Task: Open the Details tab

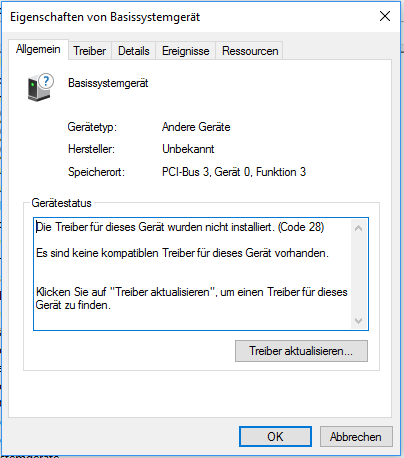Action: tap(134, 51)
